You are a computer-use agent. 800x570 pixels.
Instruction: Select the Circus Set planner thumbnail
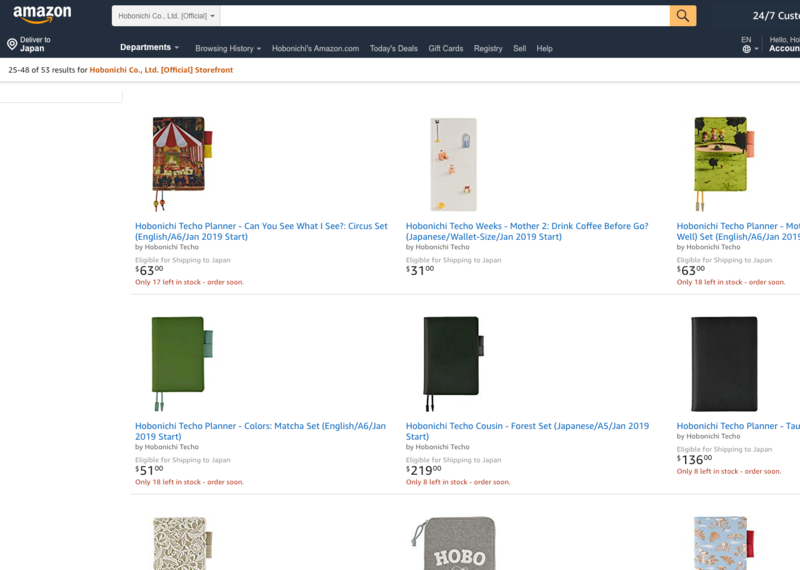point(179,163)
